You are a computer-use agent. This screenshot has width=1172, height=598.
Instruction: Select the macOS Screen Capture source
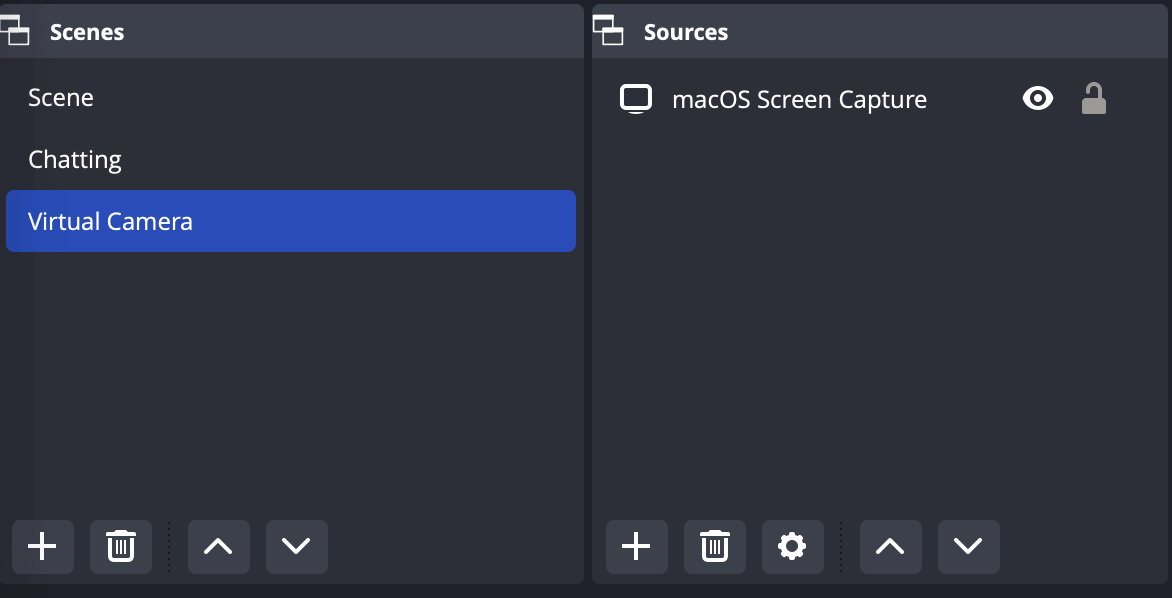799,99
